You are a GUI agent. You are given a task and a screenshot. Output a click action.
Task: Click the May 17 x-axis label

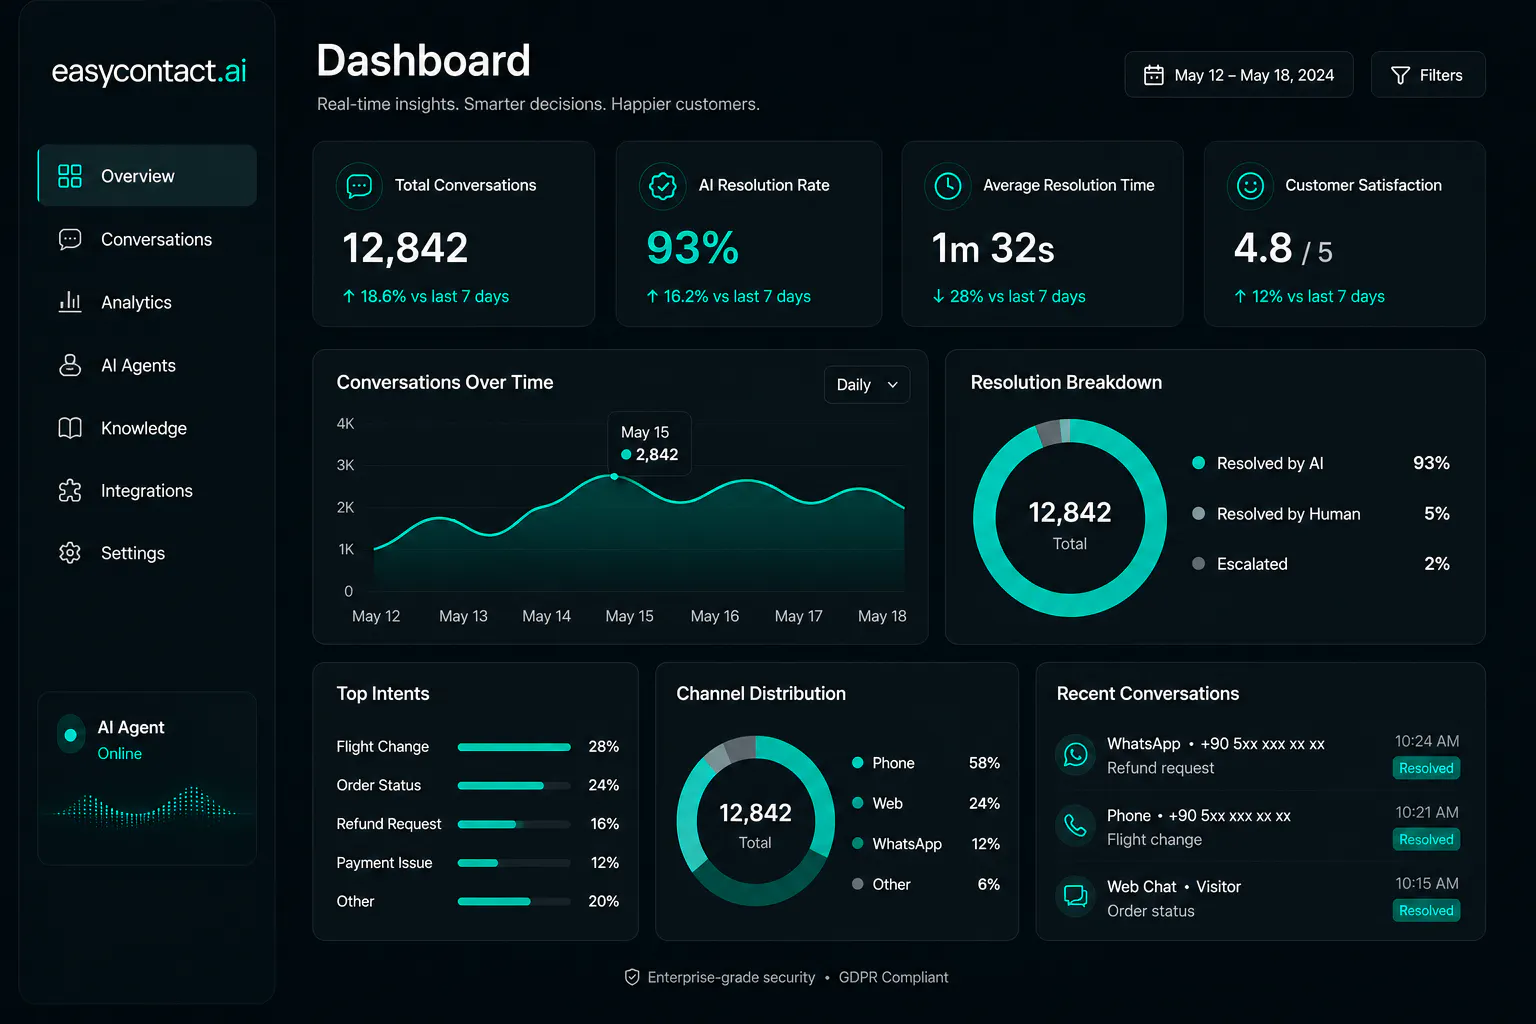[798, 616]
